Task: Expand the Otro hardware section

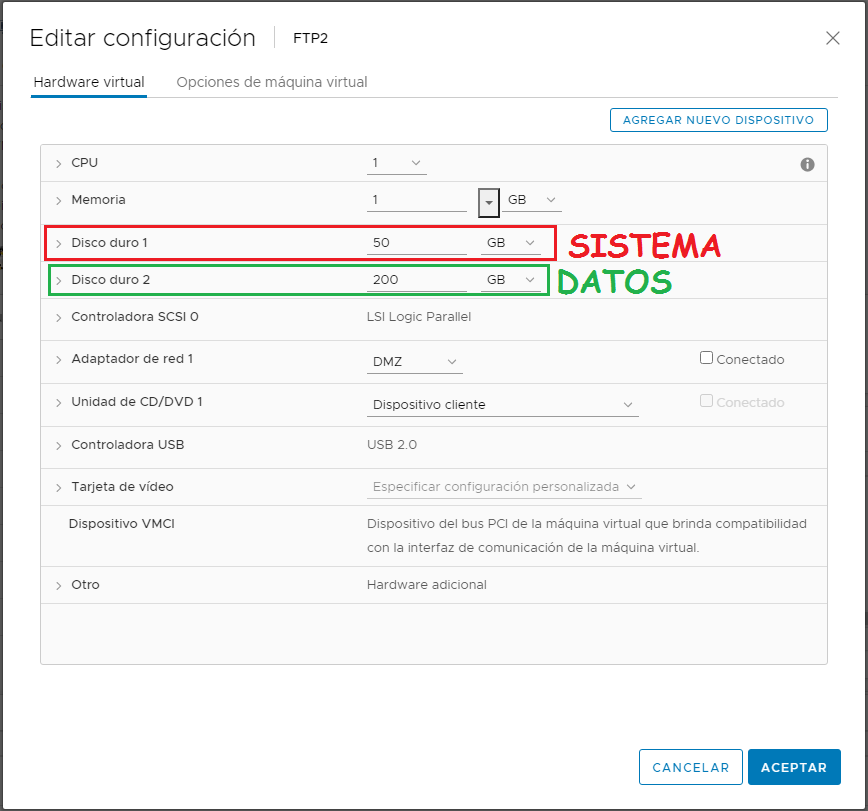Action: click(x=59, y=585)
